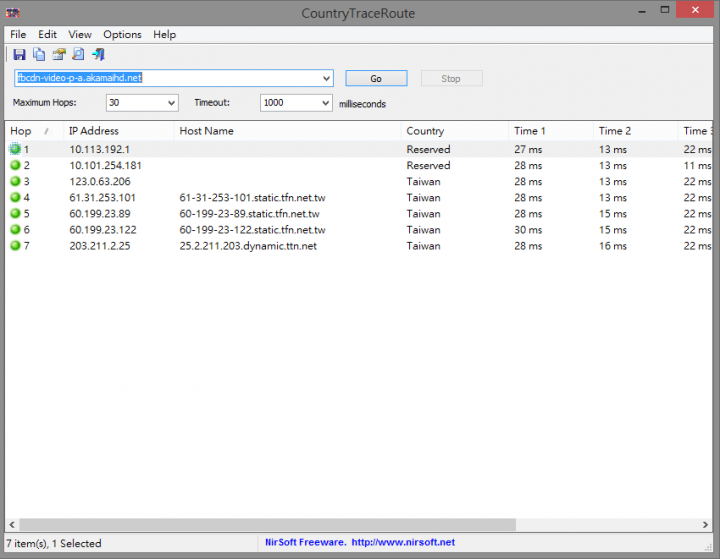This screenshot has width=720, height=559.
Task: Click the Find magnifier toolbar icon
Action: point(79,54)
